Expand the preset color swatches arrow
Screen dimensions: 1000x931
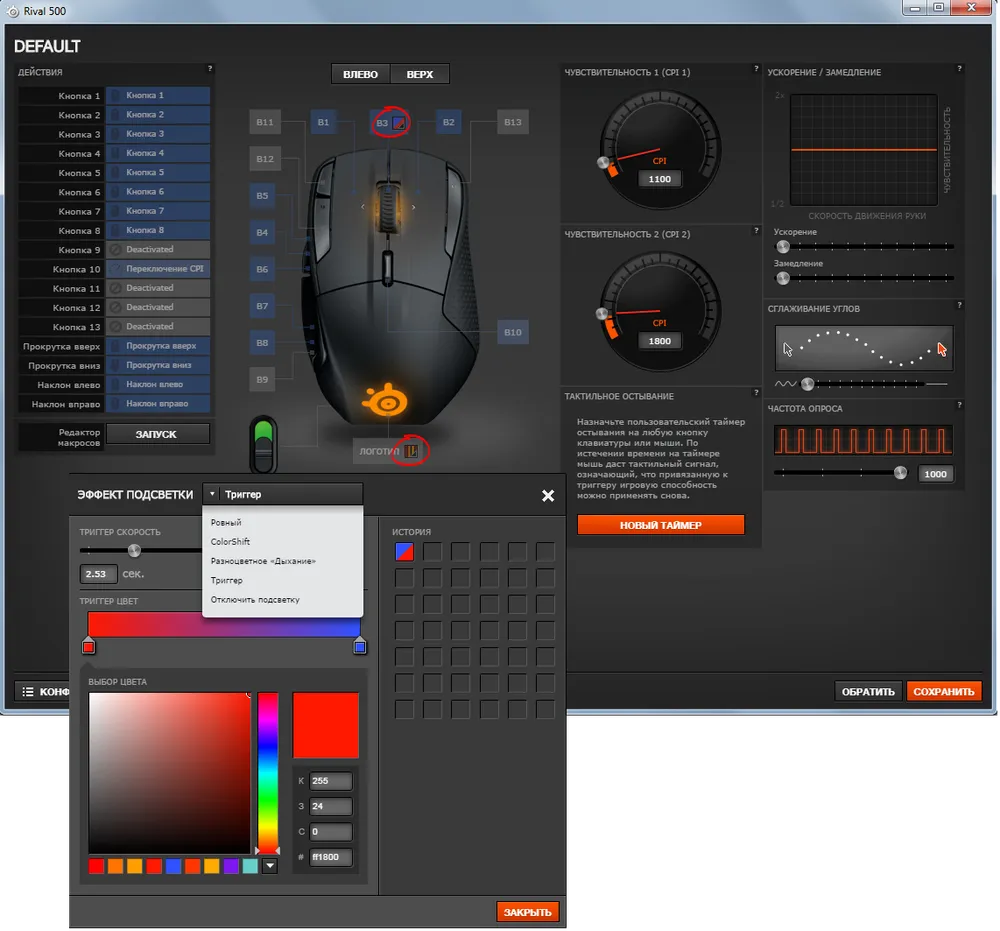click(269, 866)
